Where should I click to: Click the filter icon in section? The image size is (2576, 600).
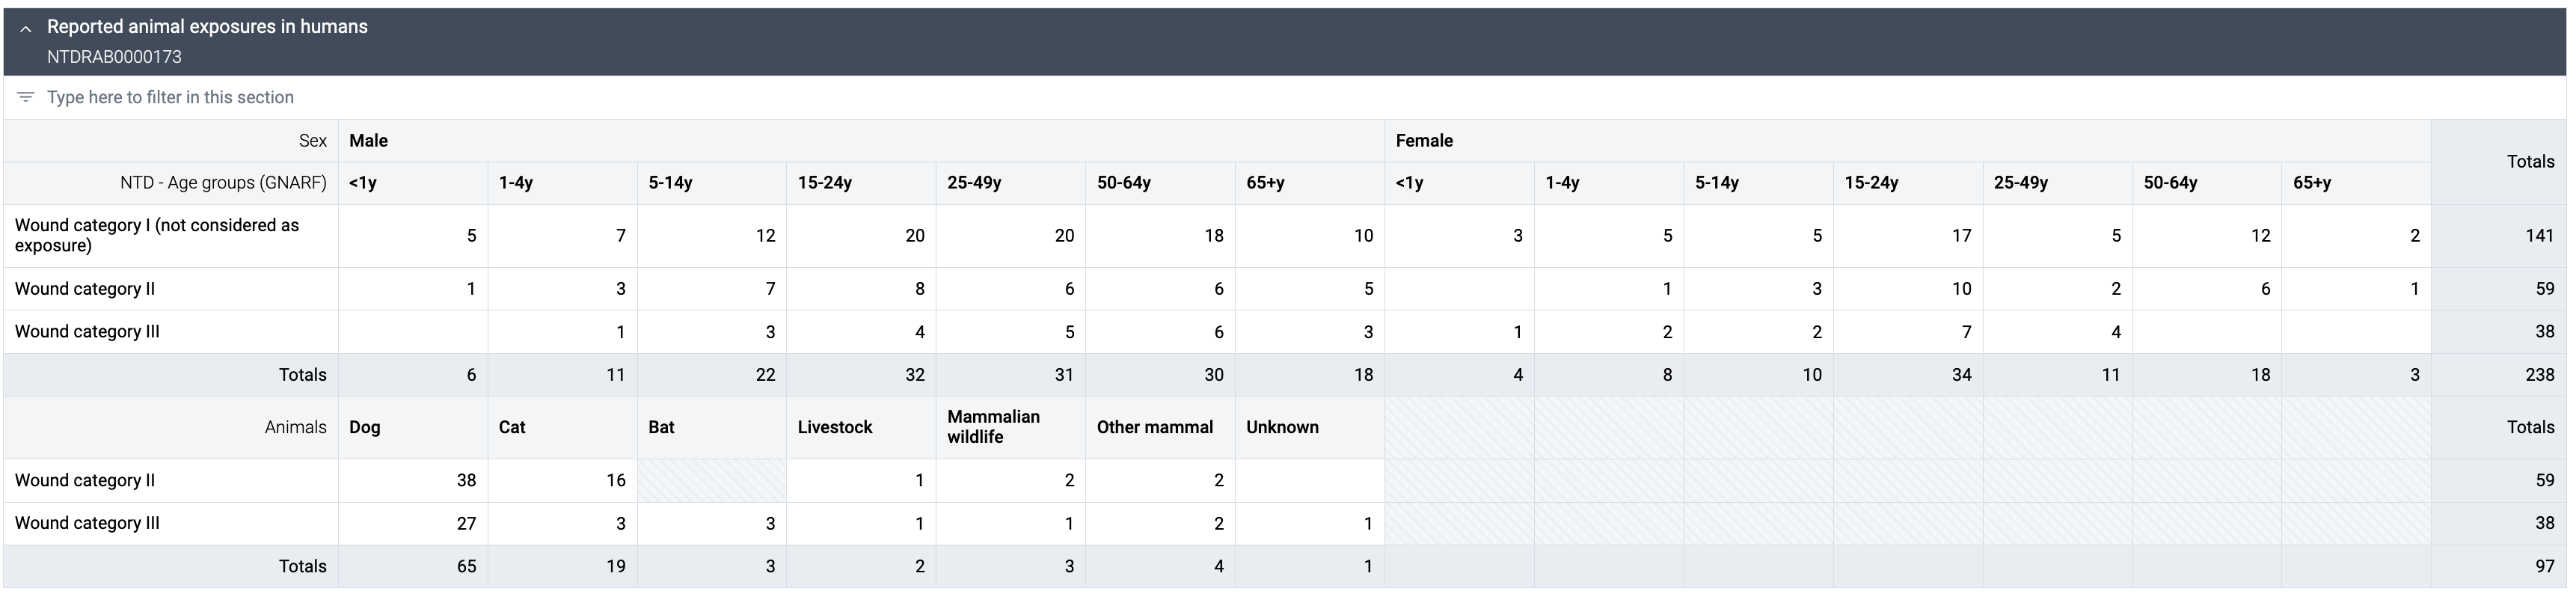(x=26, y=97)
